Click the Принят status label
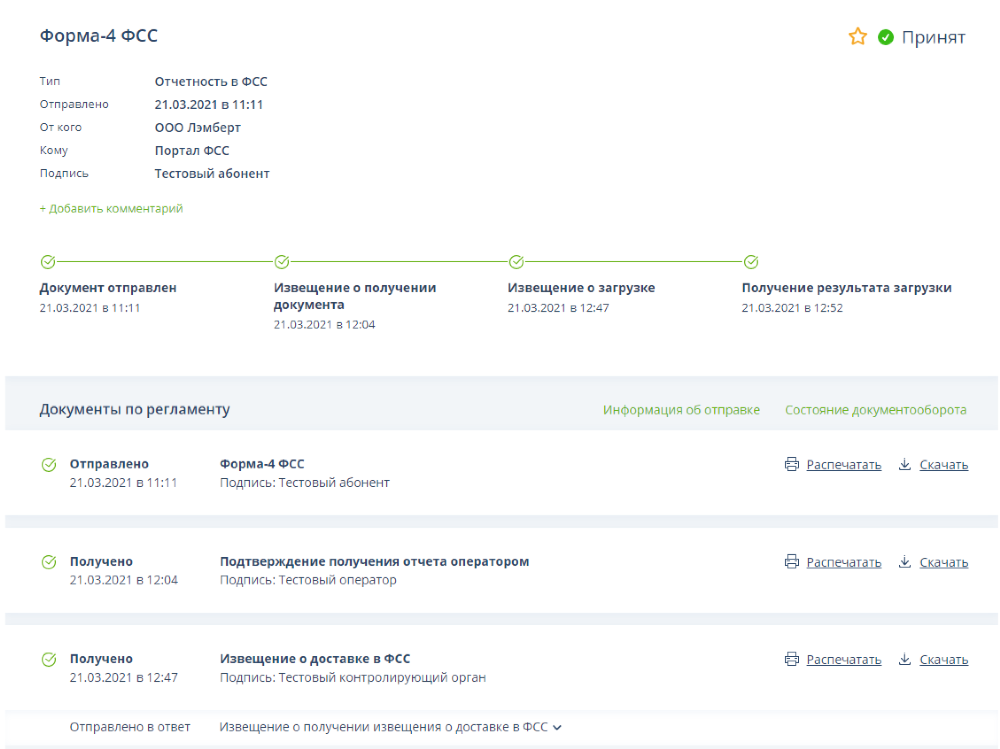 (933, 38)
